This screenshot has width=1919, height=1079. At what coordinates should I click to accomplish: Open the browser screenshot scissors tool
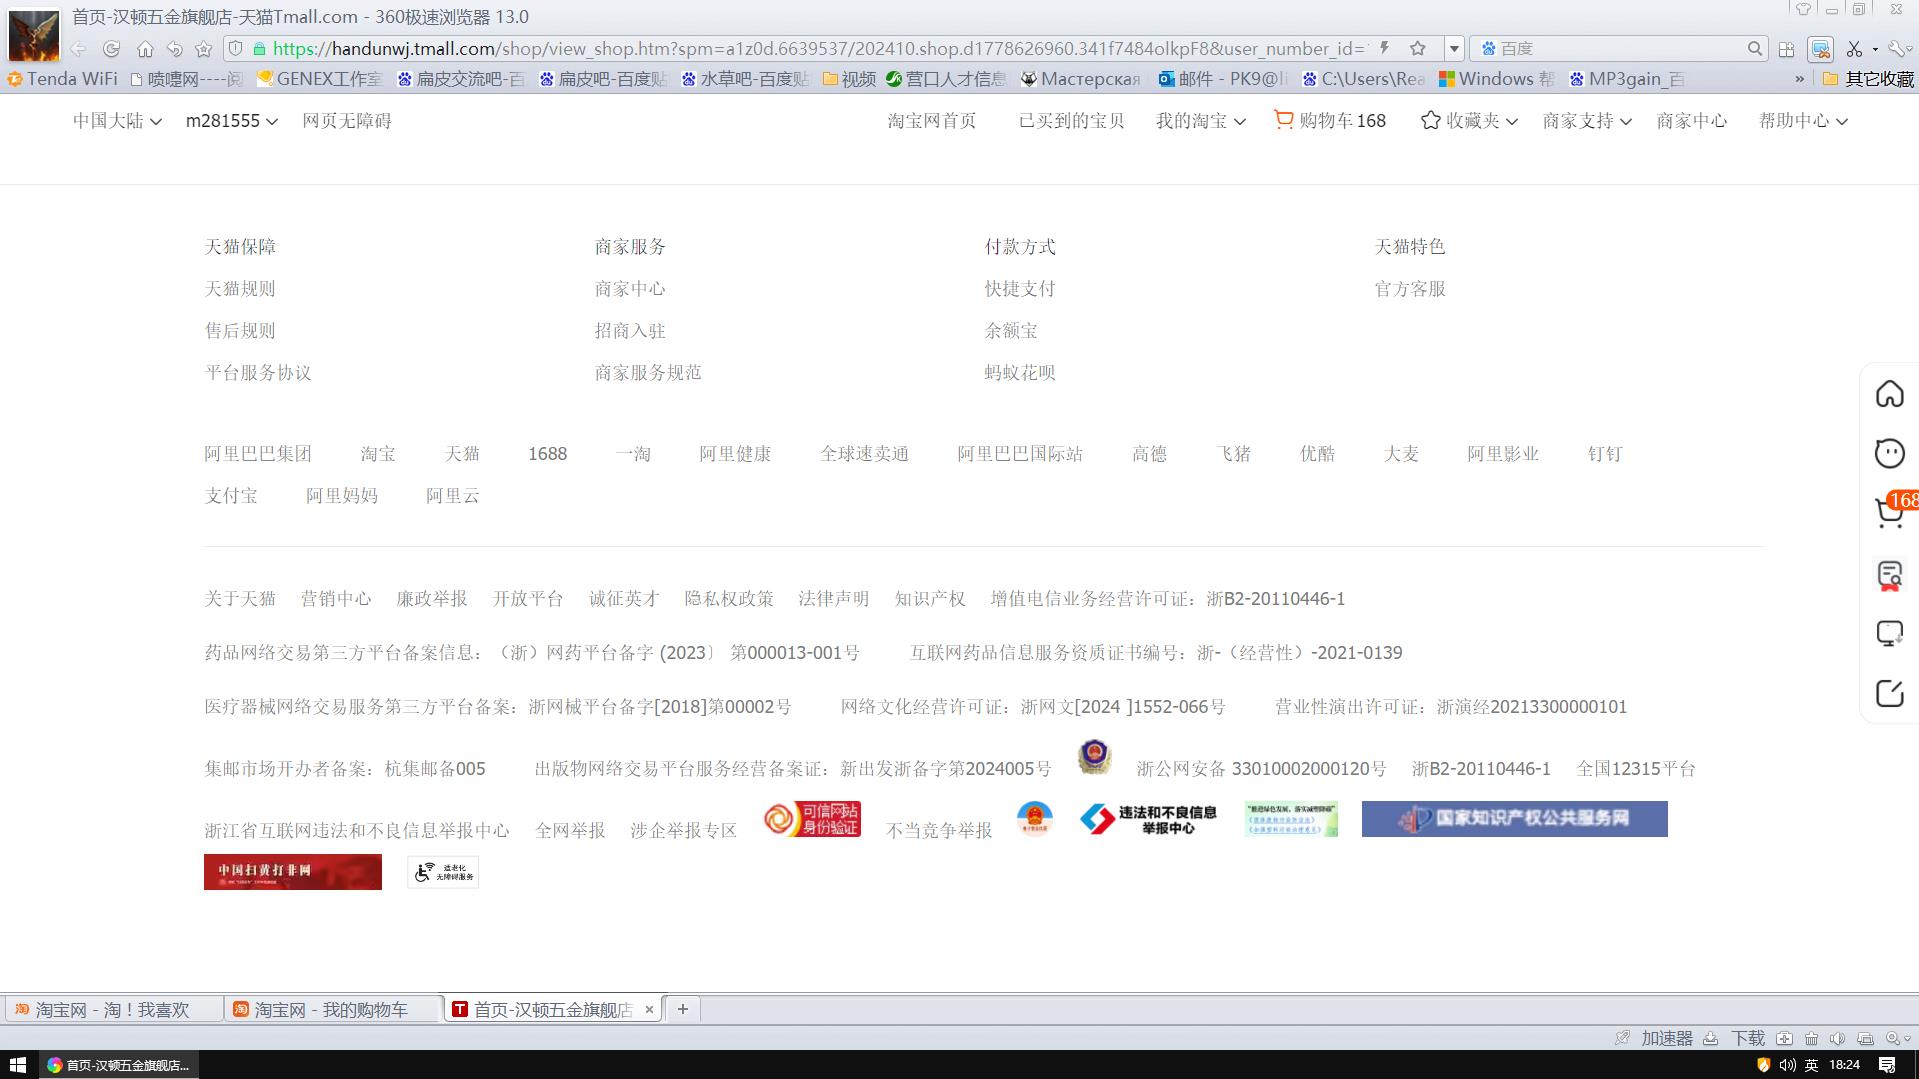tap(1854, 48)
